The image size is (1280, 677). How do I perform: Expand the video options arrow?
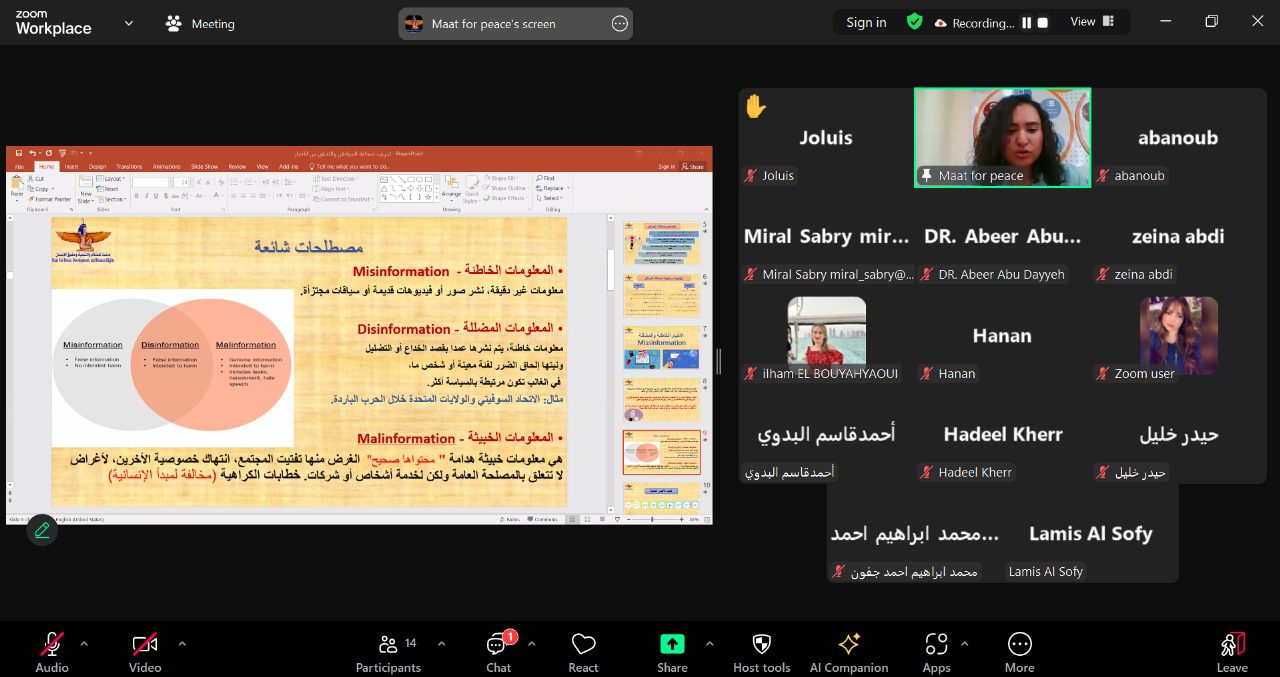(x=181, y=644)
